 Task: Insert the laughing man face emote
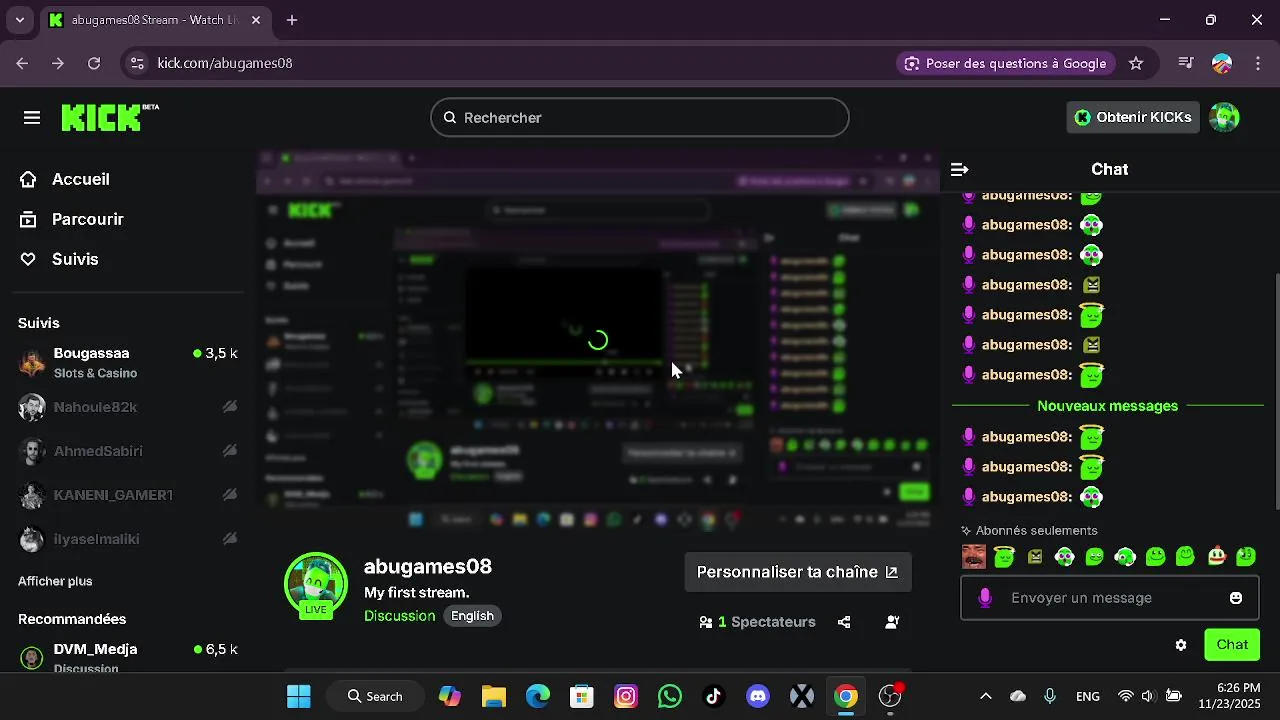point(973,557)
